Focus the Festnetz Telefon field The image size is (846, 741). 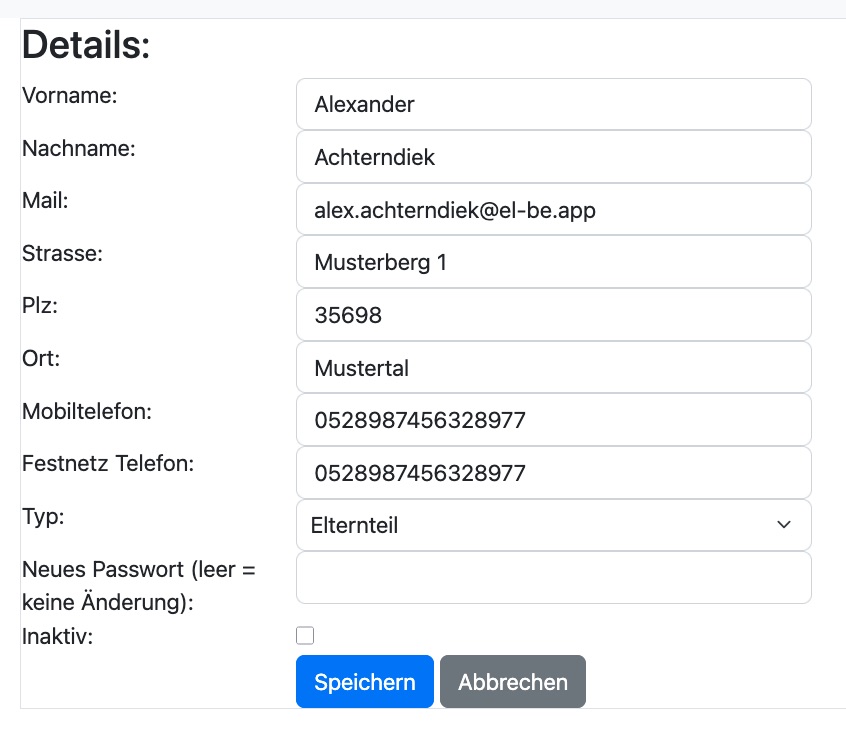pyautogui.click(x=553, y=472)
